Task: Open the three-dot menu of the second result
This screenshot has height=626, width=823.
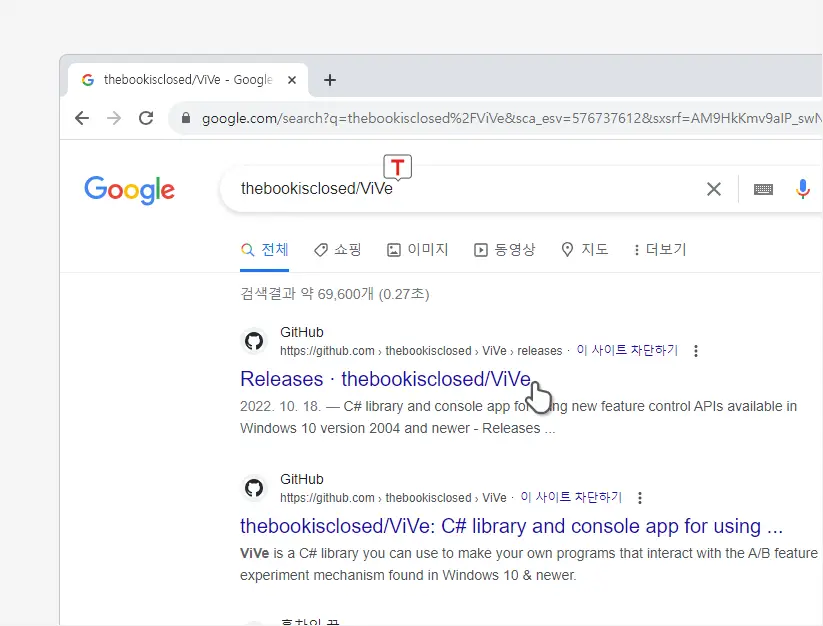Action: pyautogui.click(x=640, y=497)
